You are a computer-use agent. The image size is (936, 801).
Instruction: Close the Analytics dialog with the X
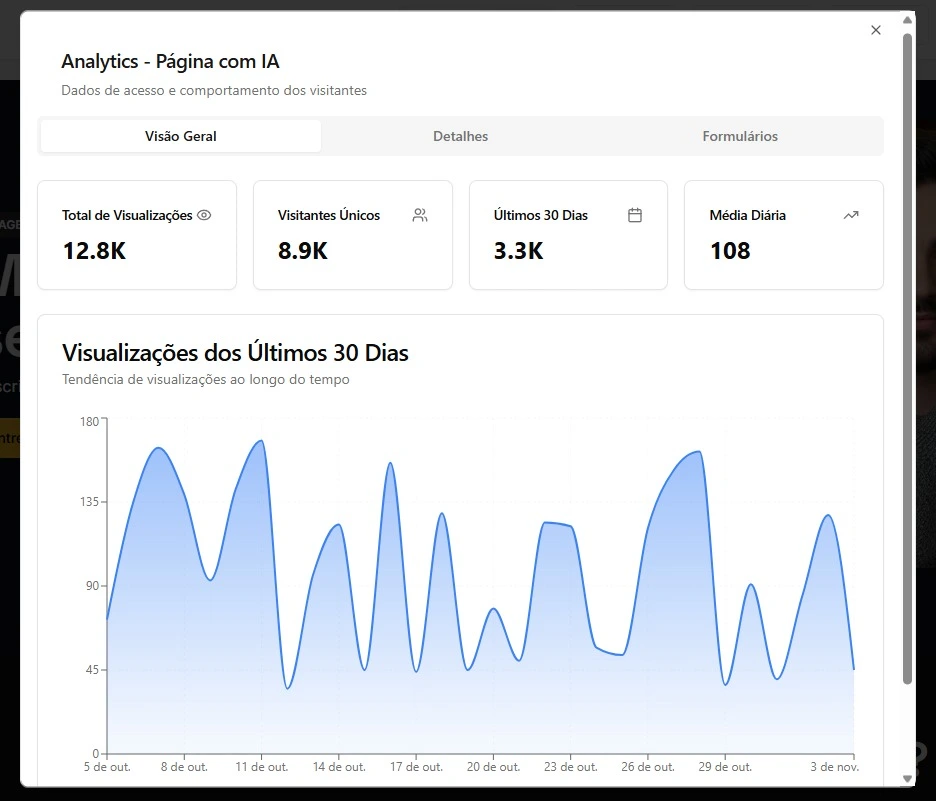coord(876,30)
